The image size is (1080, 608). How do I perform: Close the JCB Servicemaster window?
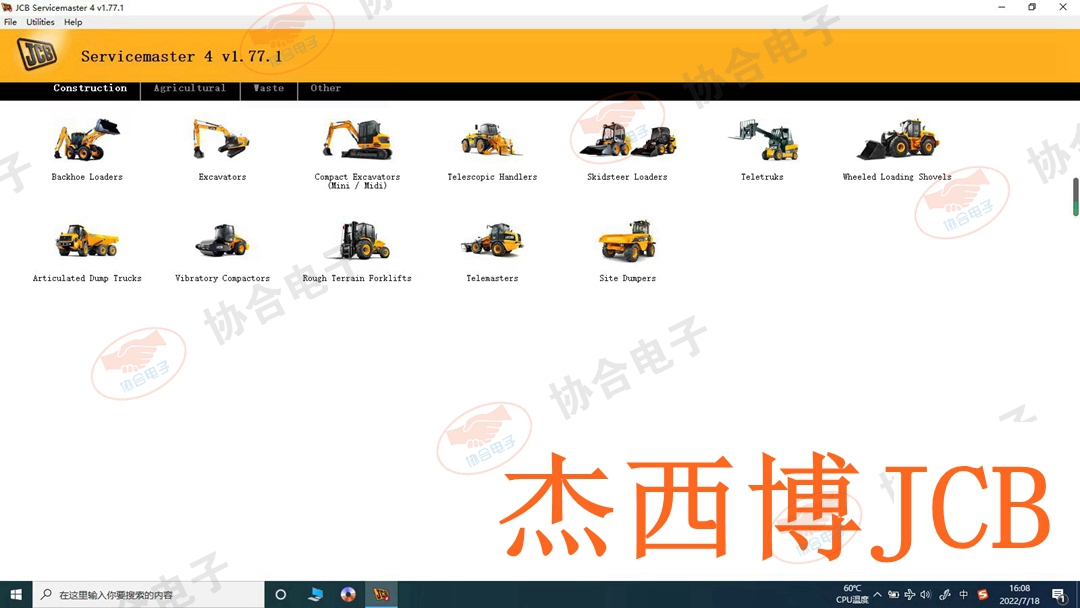[x=1063, y=7]
